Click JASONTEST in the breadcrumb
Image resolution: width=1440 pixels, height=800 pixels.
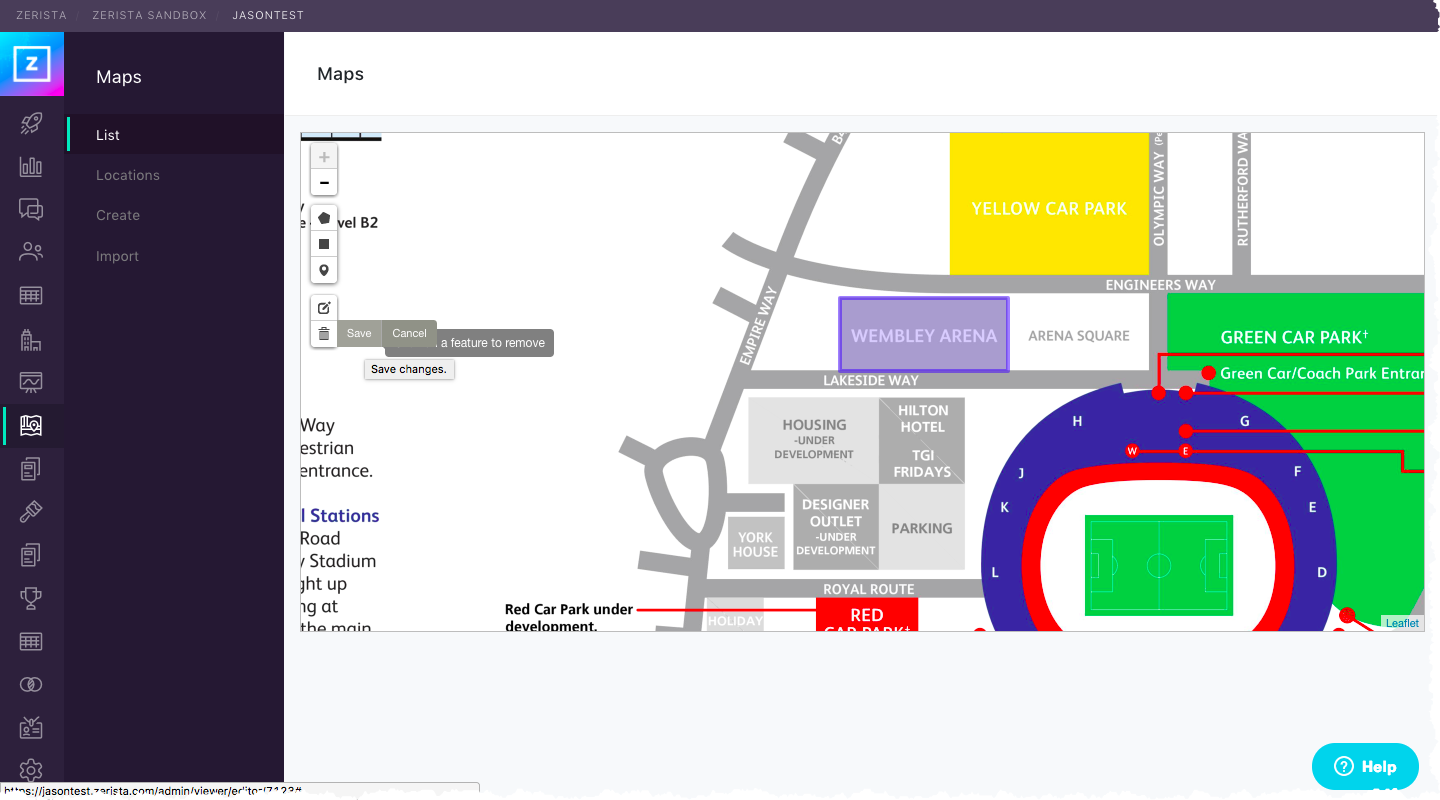(268, 15)
